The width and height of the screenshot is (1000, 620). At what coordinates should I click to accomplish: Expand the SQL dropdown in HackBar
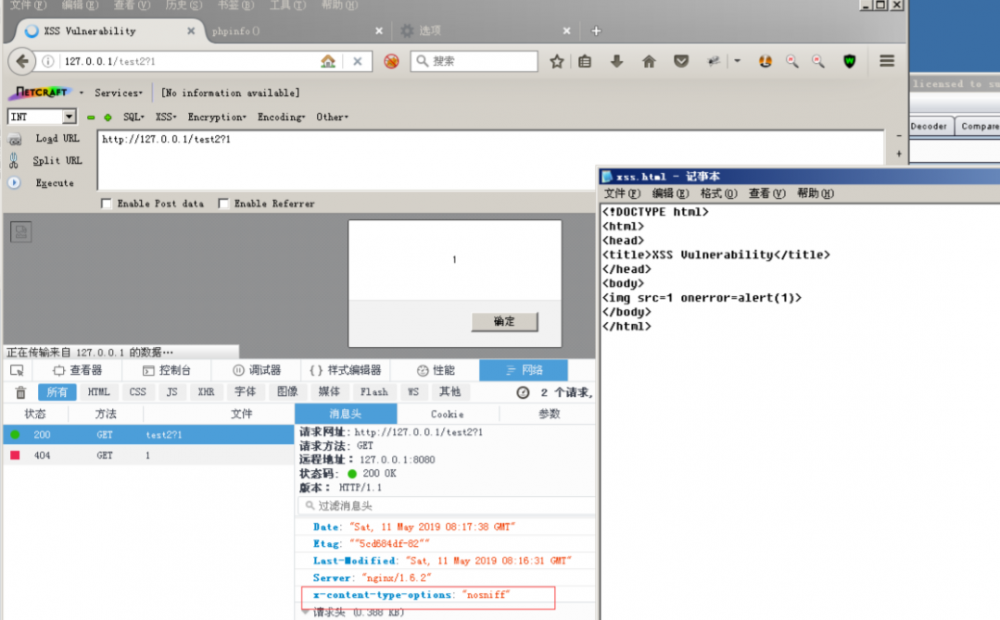134,117
